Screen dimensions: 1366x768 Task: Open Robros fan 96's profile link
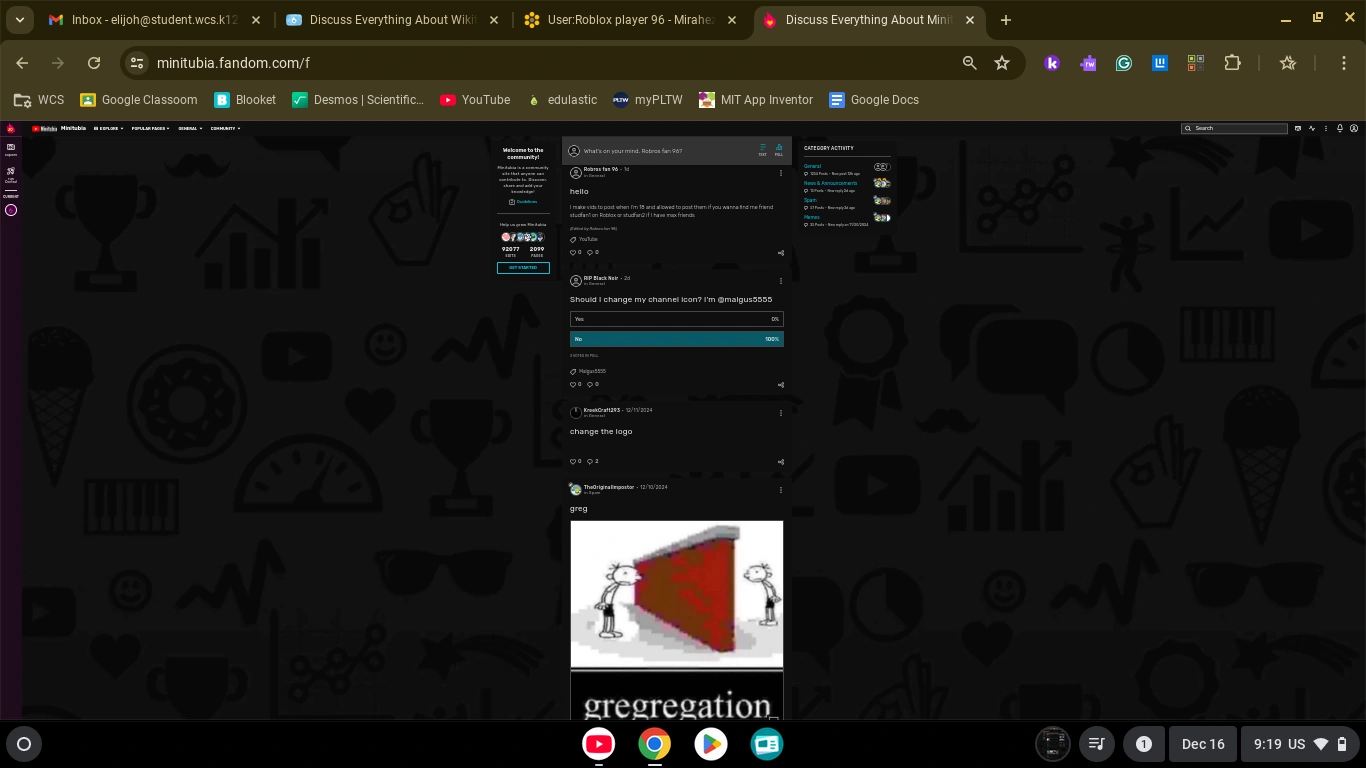(601, 169)
